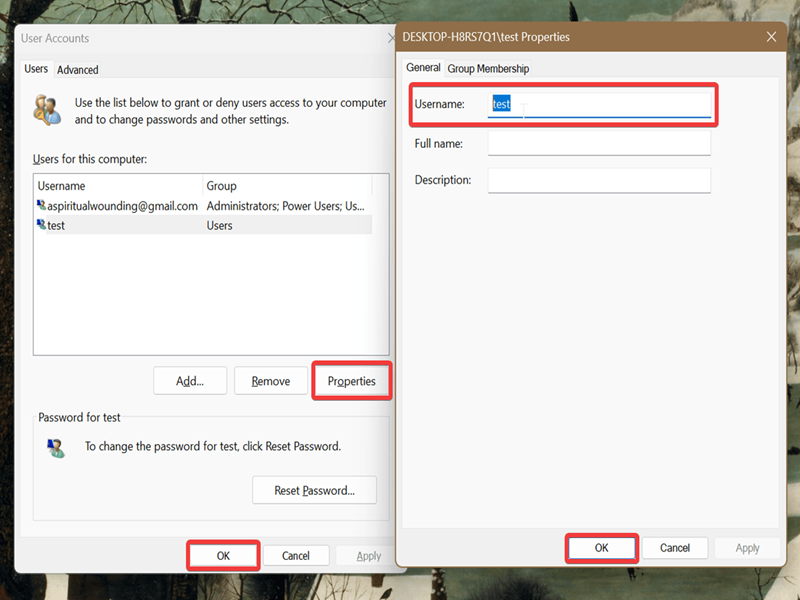Click Apply in test Properties dialog
Screen dimensions: 800x600
[747, 547]
